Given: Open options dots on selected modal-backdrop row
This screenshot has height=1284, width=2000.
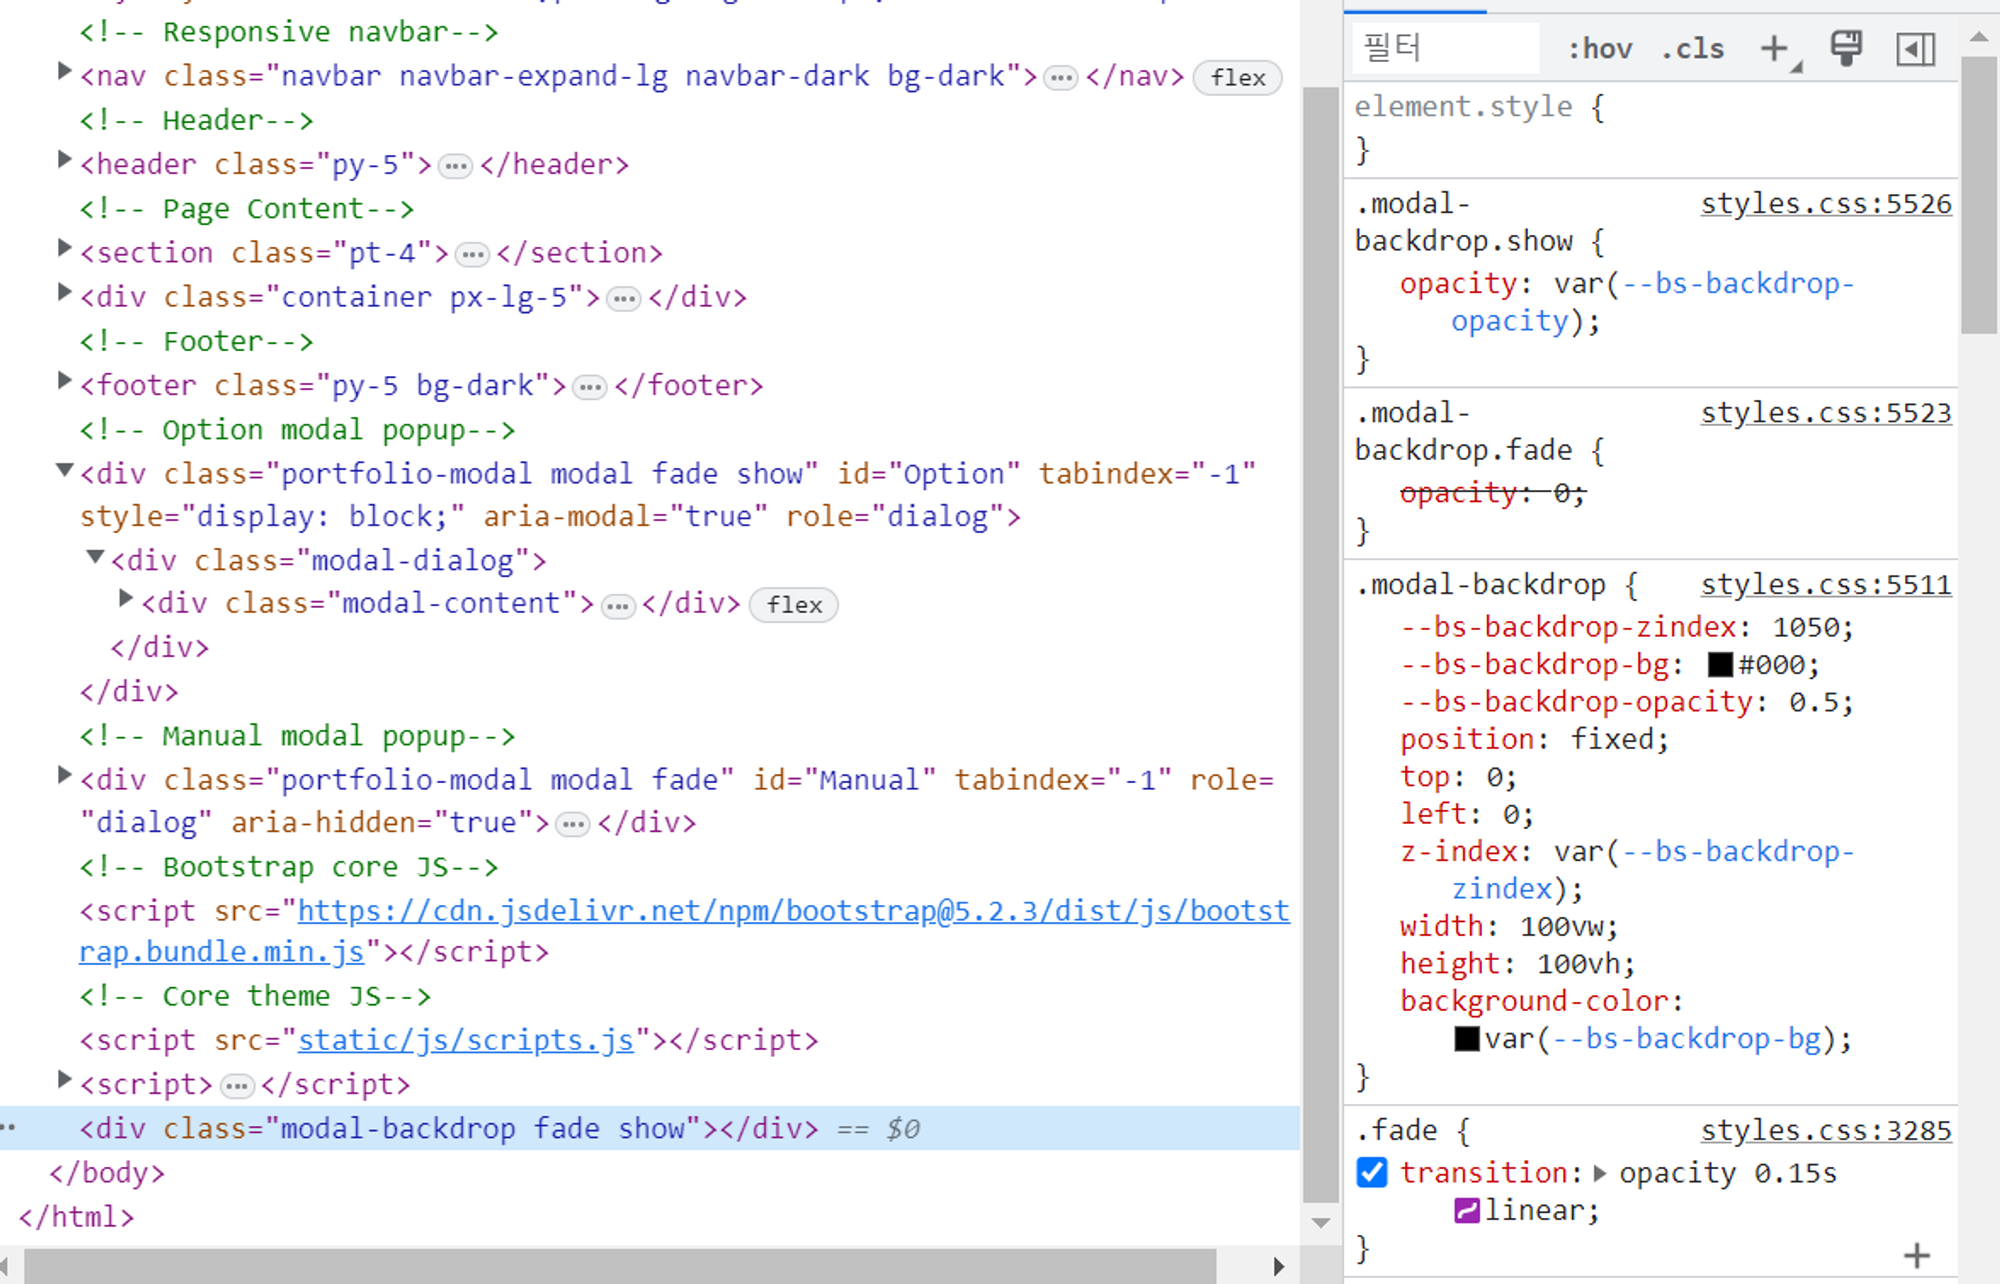Looking at the screenshot, I should (x=8, y=1128).
